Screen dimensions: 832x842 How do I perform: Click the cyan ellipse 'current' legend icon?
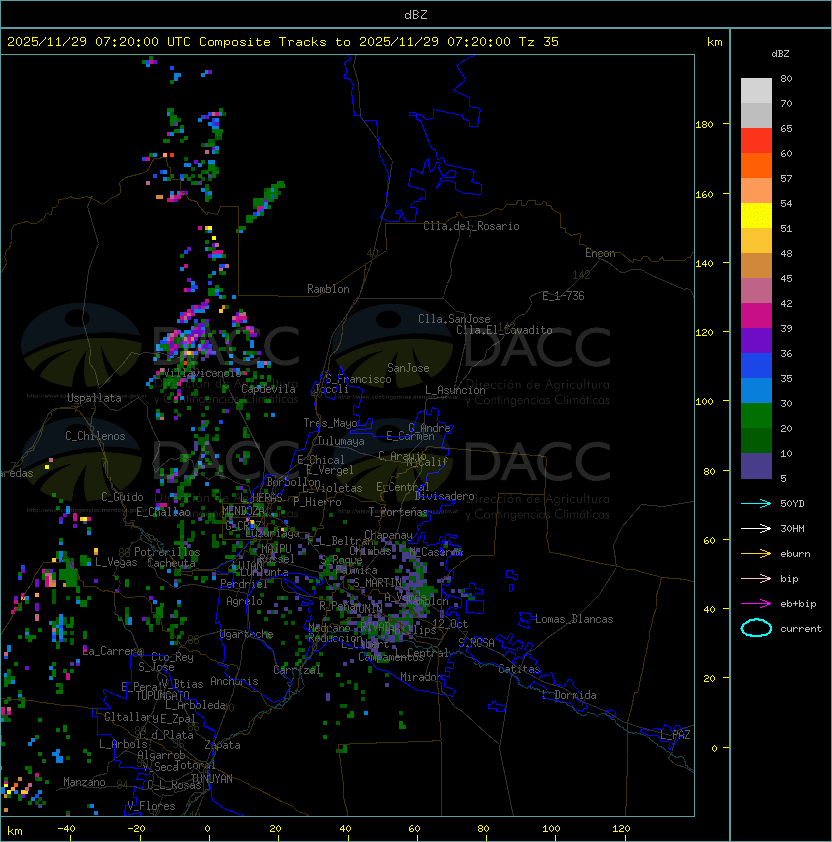(x=756, y=628)
